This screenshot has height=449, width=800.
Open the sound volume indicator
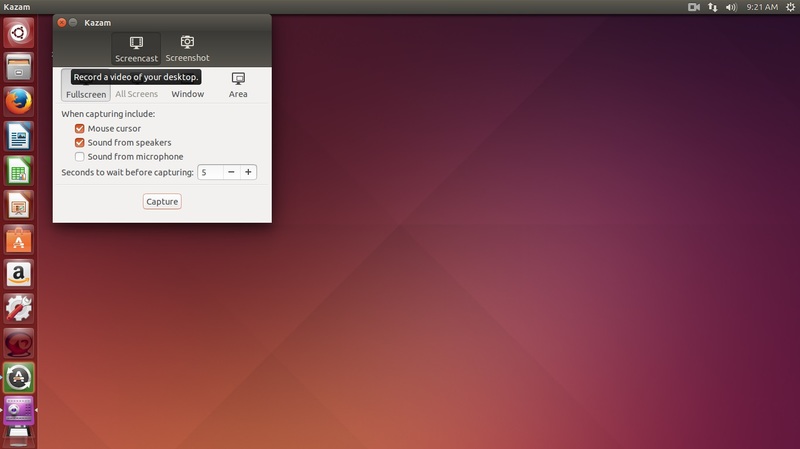pos(731,7)
